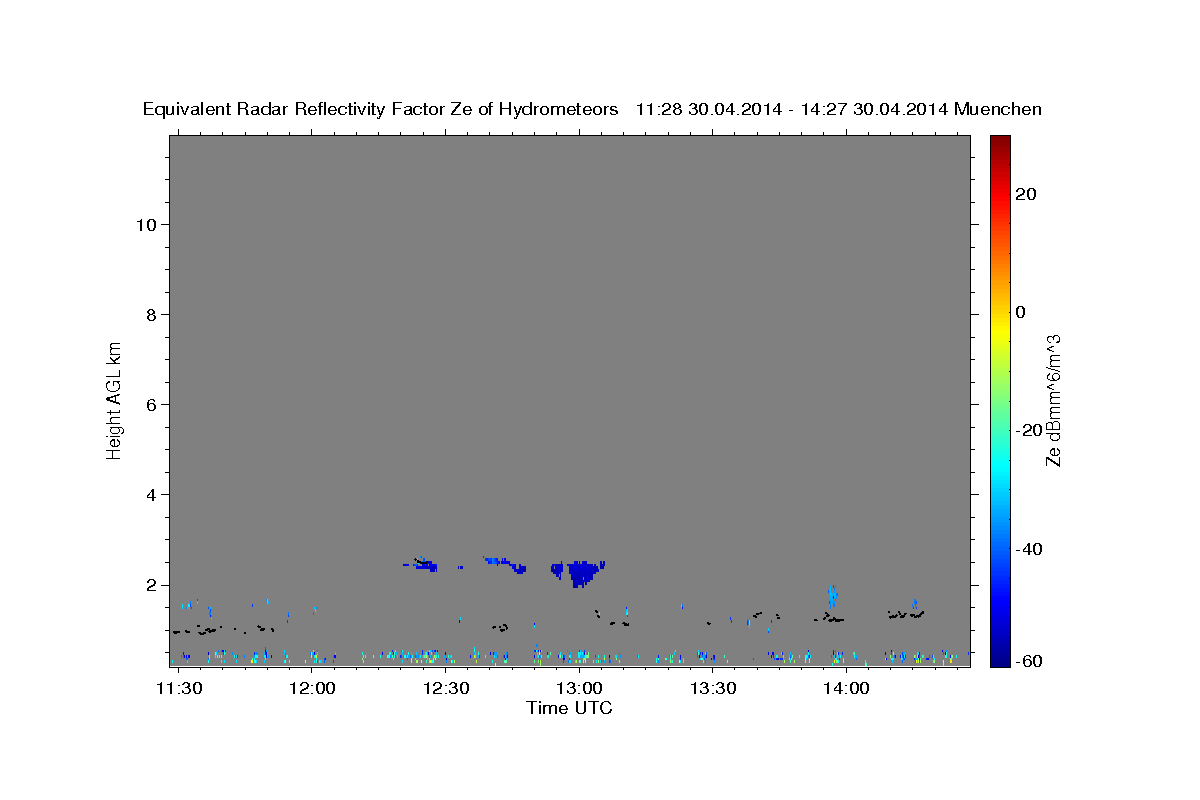Click the 13:30 time tick label

tap(713, 688)
